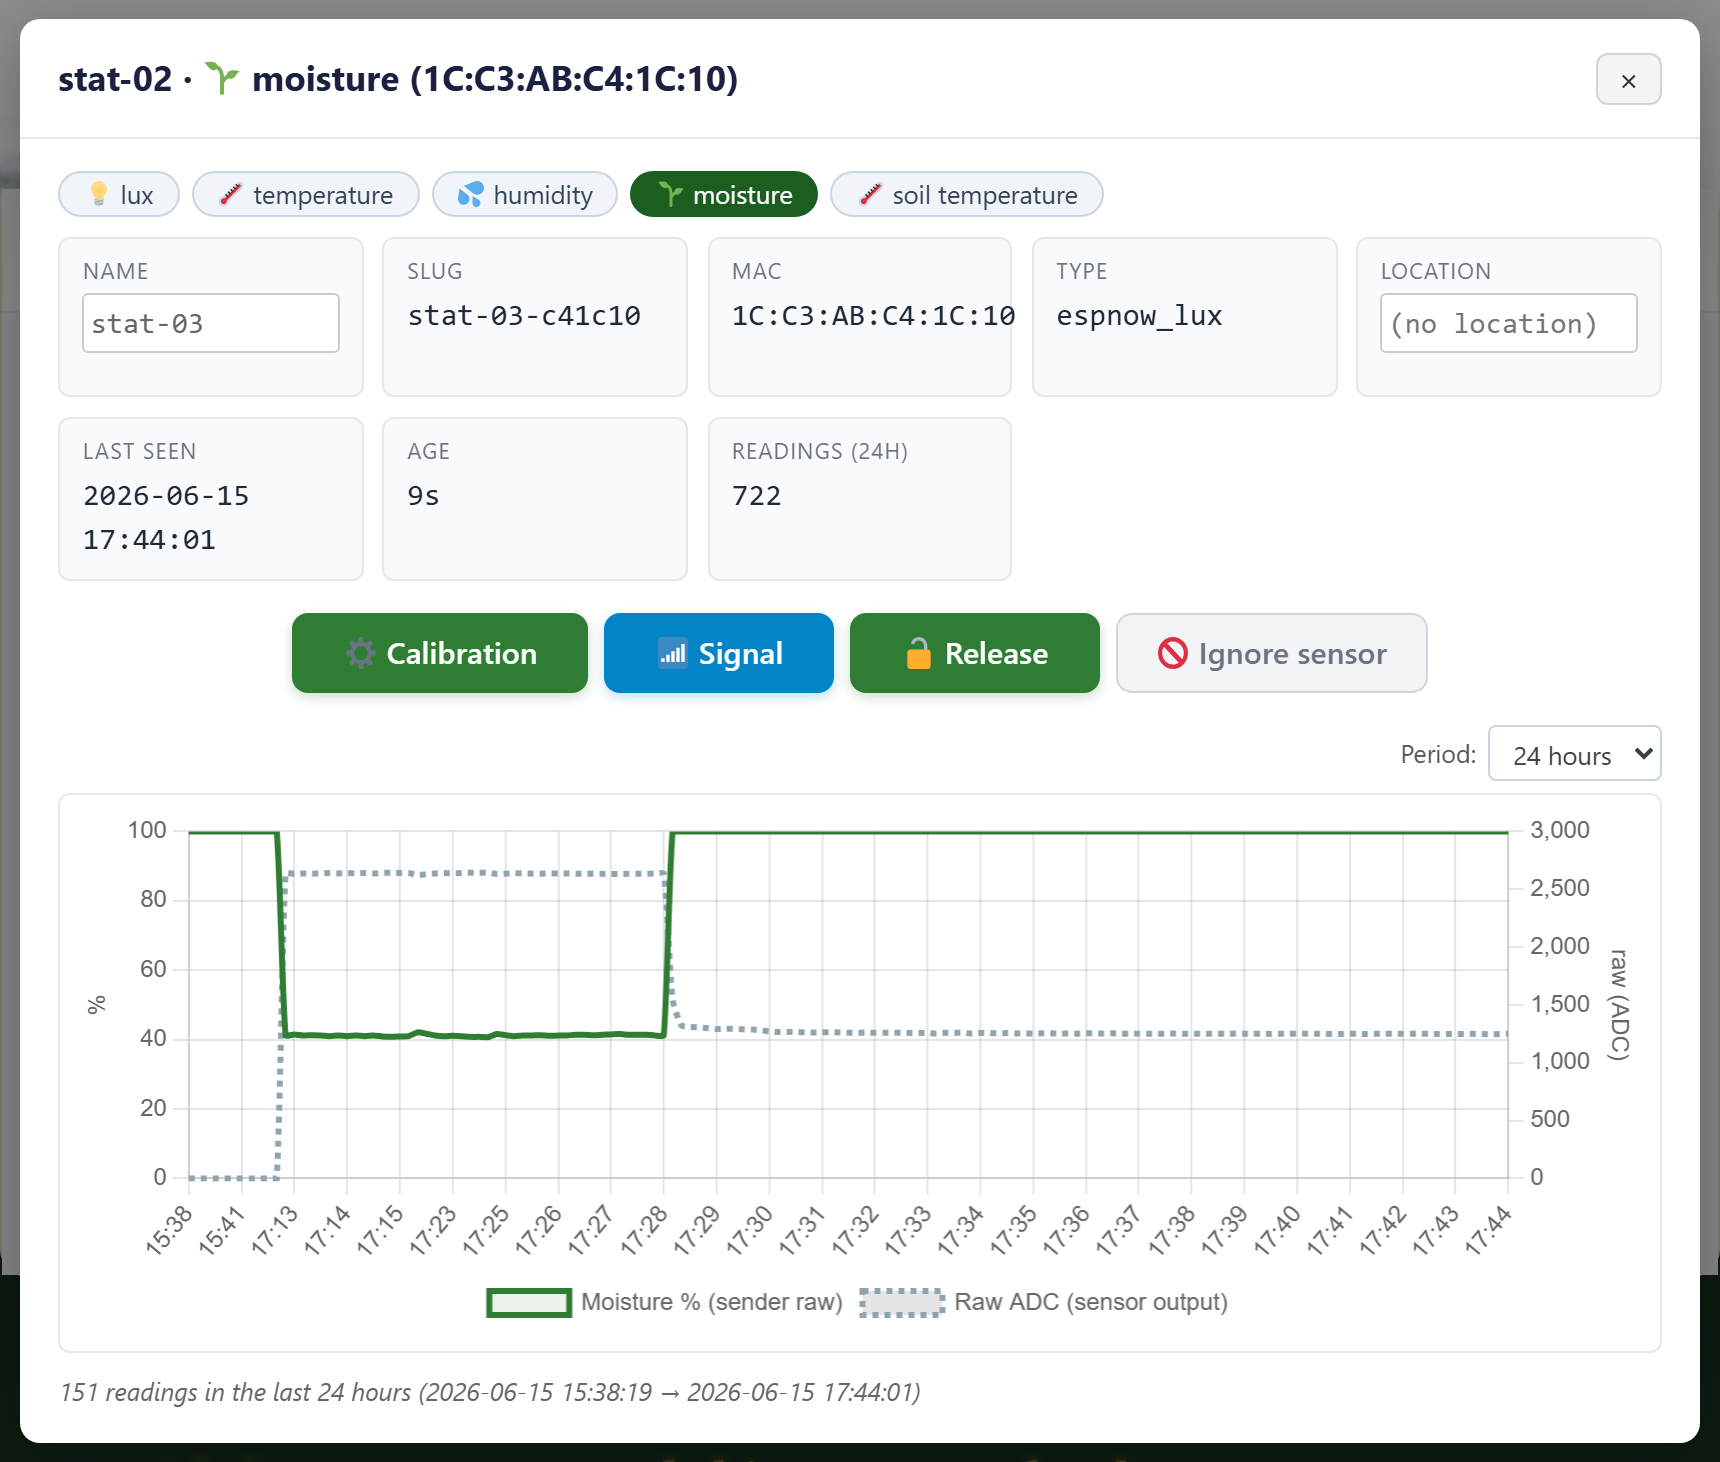Switch to the soil temperature tab
Screen dimensions: 1720x1462
[x=967, y=194]
